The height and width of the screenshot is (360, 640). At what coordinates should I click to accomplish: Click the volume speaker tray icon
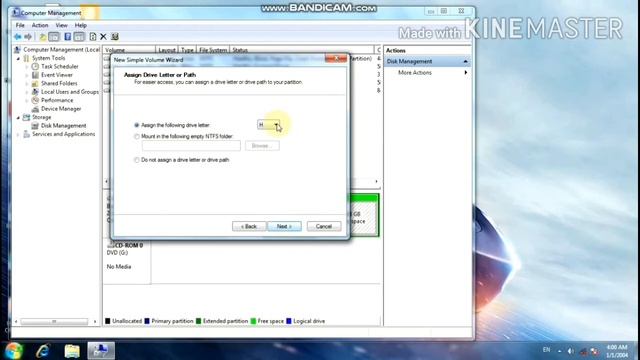coord(571,351)
